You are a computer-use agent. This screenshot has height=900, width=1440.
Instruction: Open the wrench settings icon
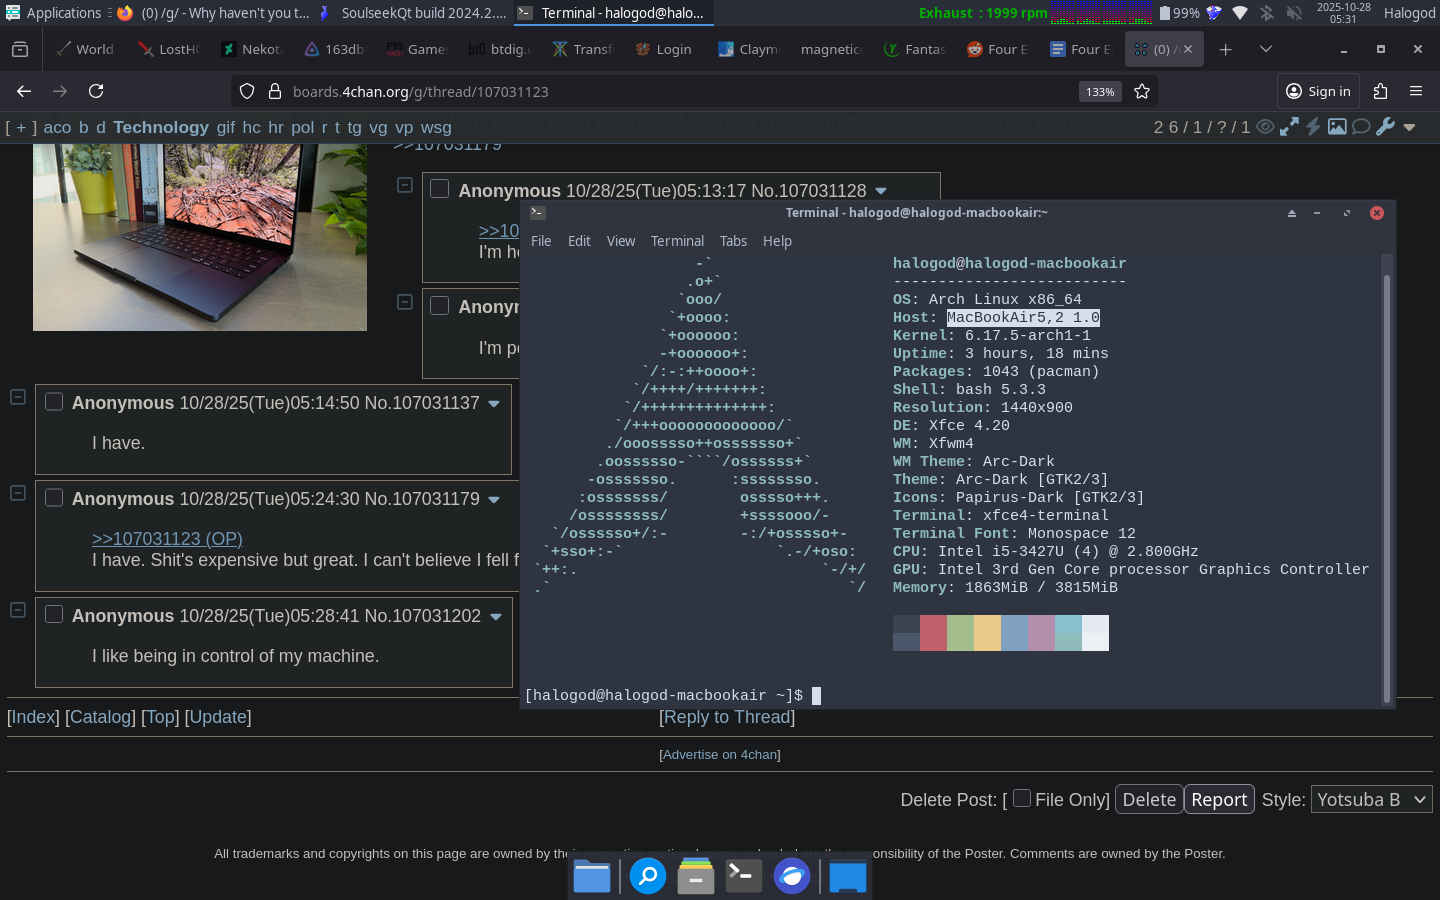tap(1385, 127)
